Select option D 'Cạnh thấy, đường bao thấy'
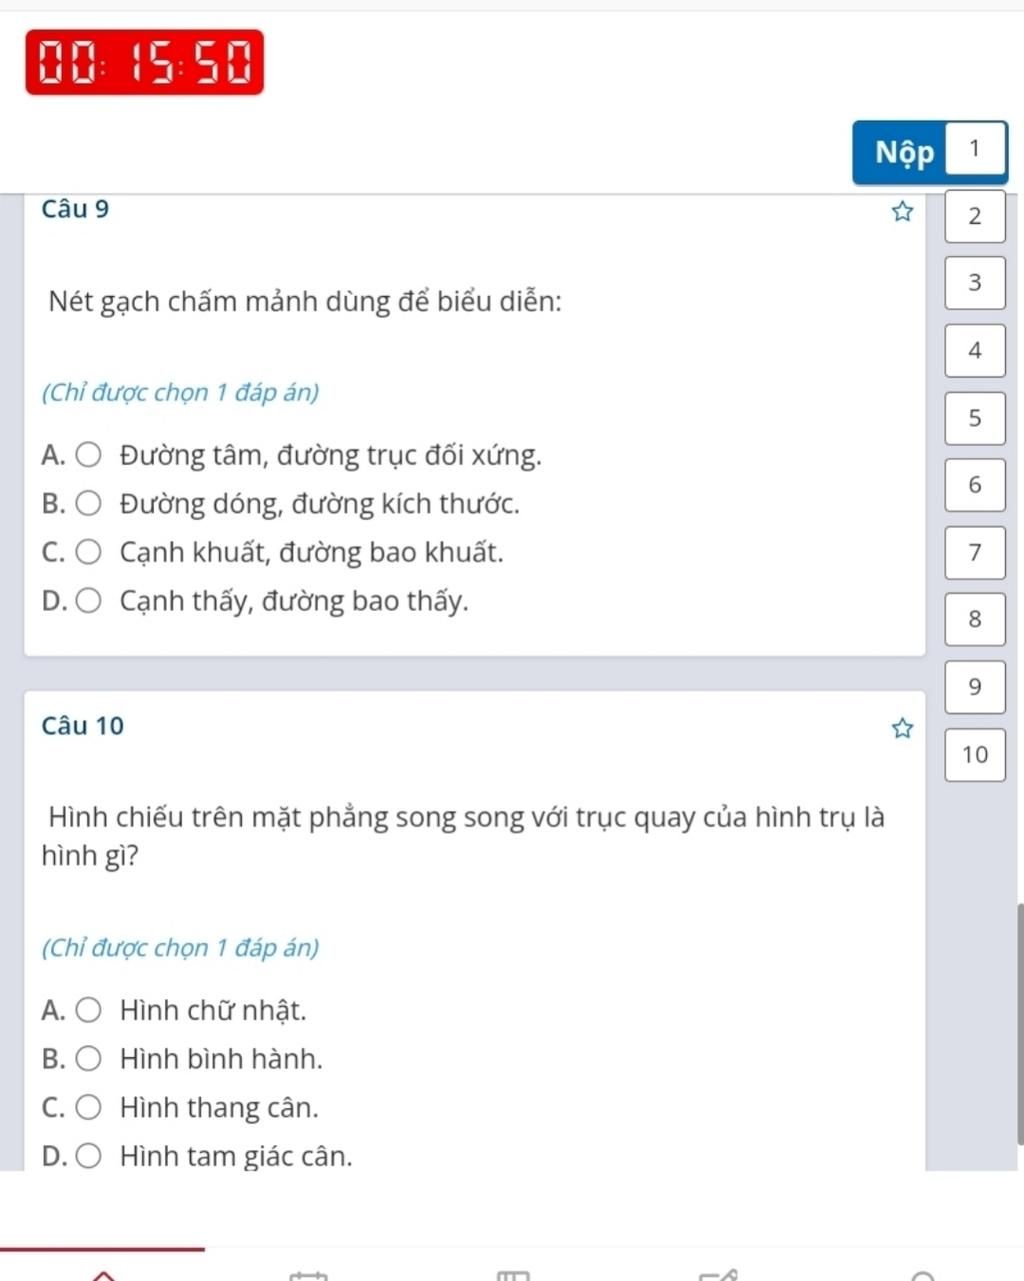The image size is (1024, 1281). 89,601
